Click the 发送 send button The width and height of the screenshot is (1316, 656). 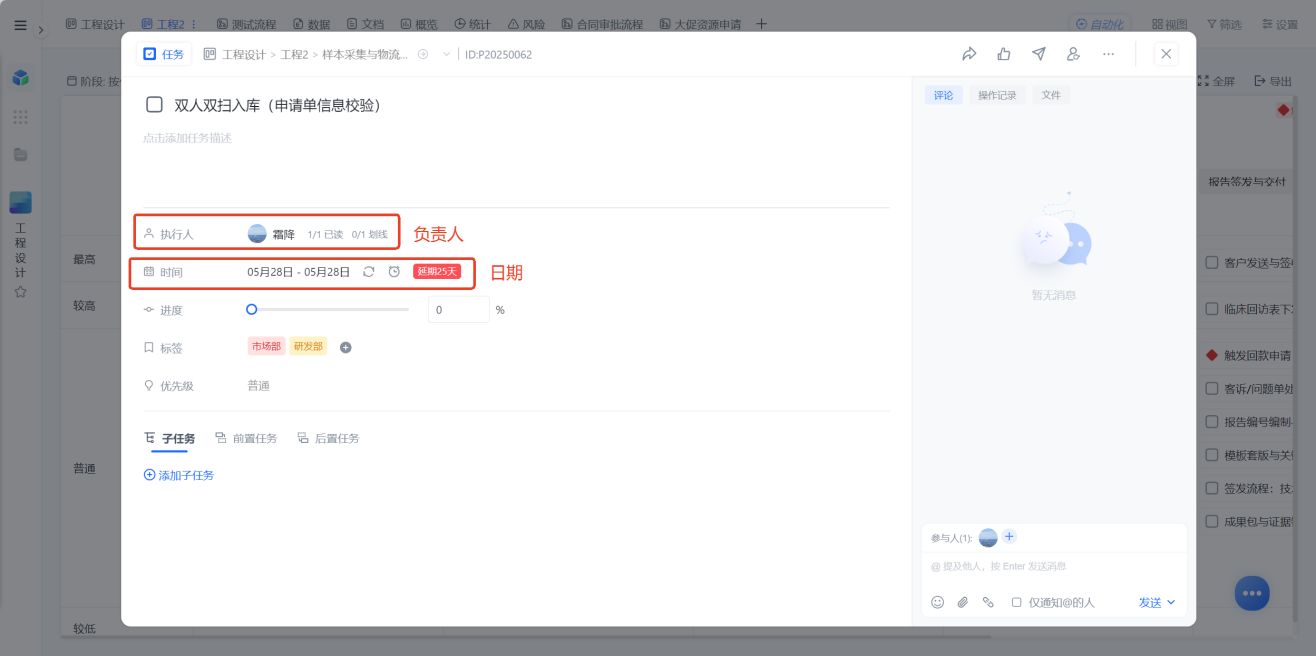coord(1149,602)
